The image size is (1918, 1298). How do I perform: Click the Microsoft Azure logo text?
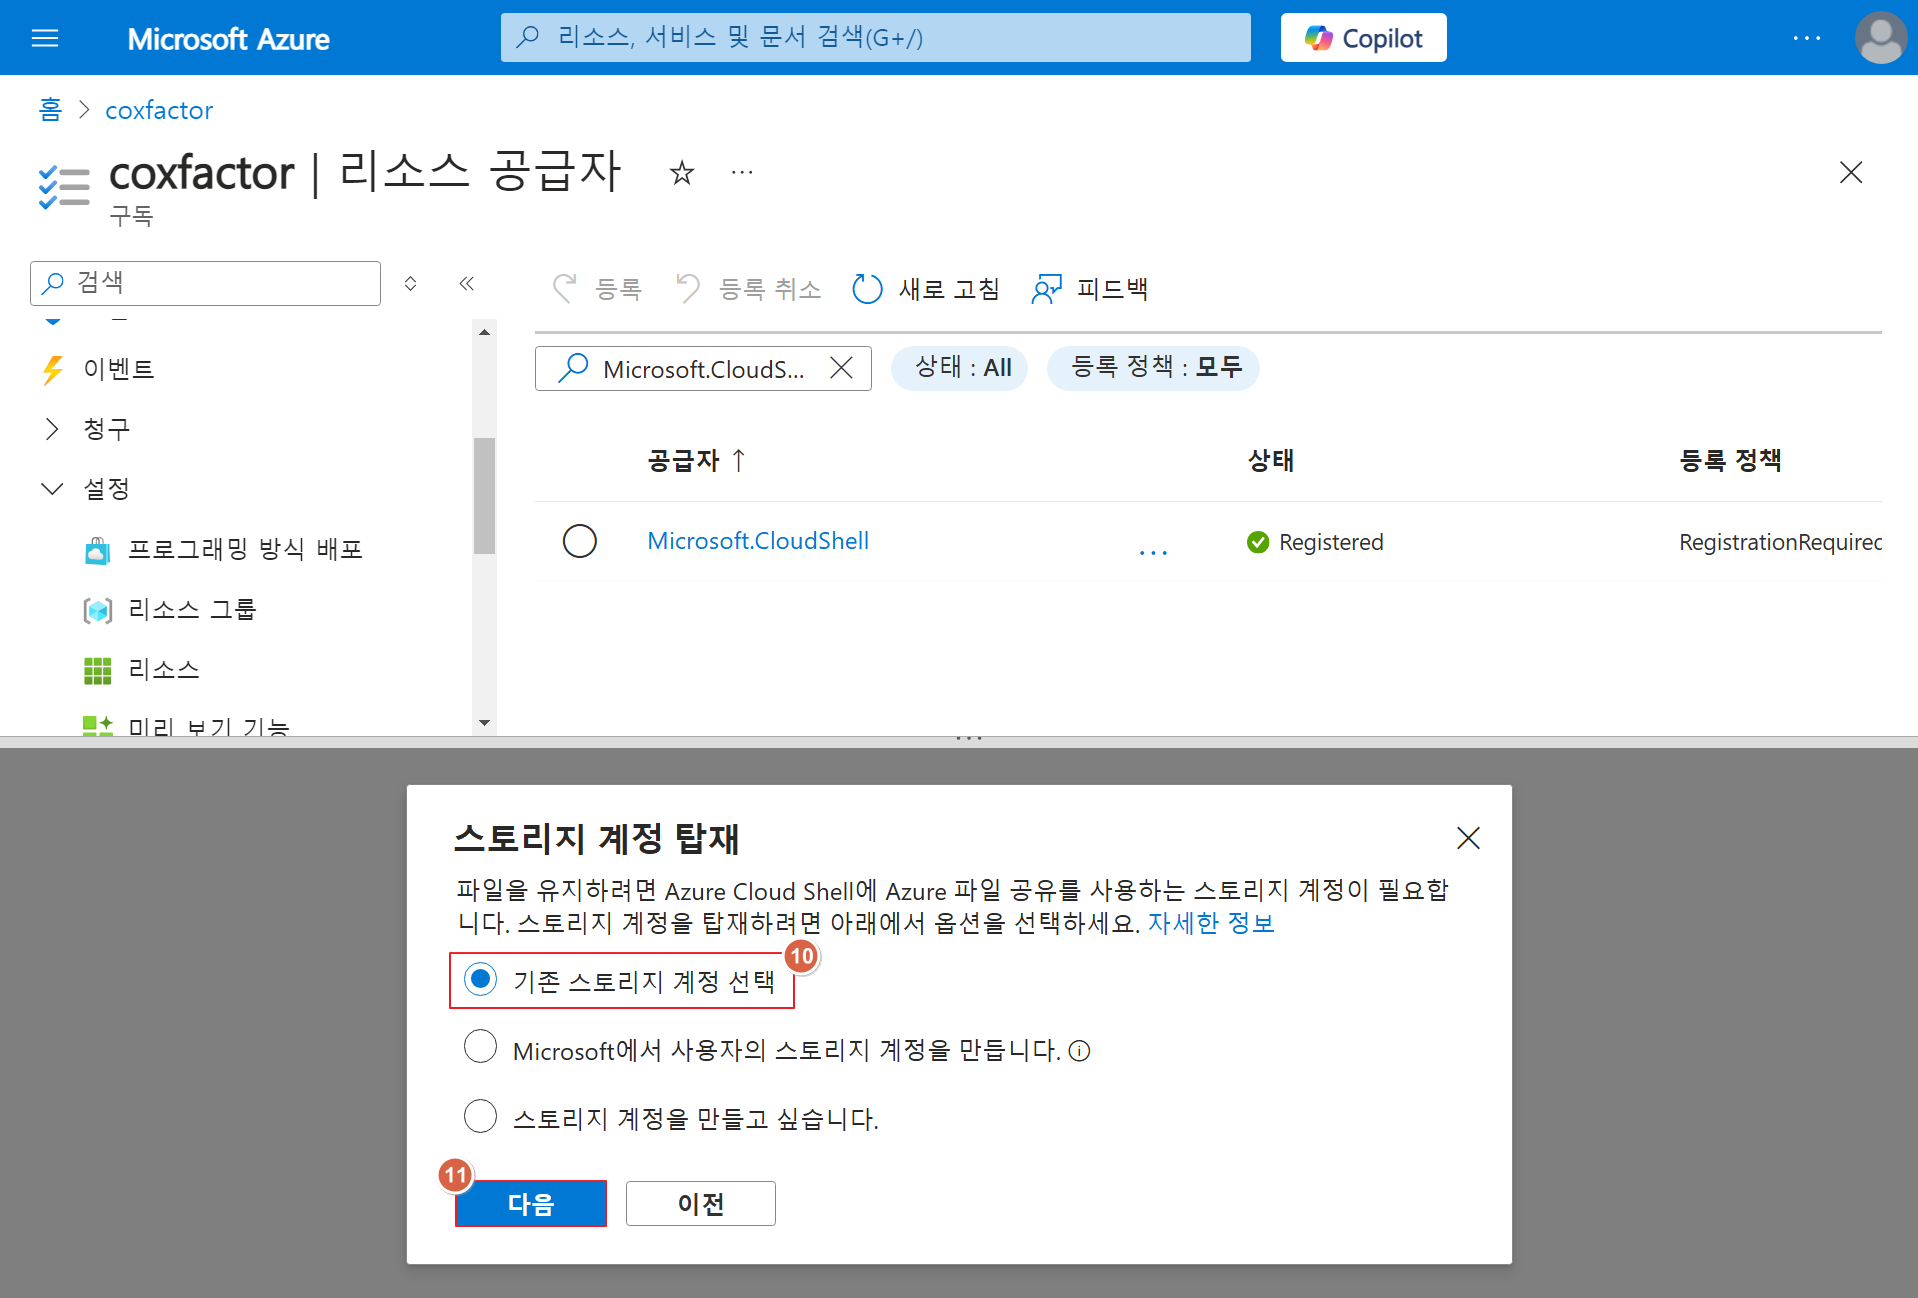[x=228, y=39]
